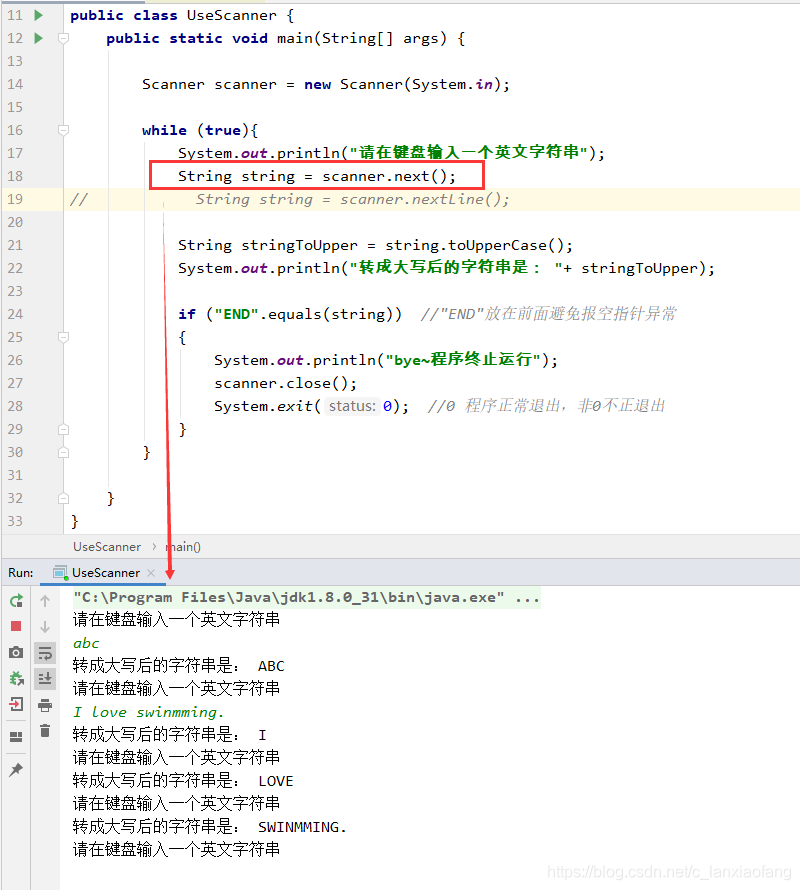Click 'public static void main(String[] args) {' line
The image size is (800, 890).
286,38
